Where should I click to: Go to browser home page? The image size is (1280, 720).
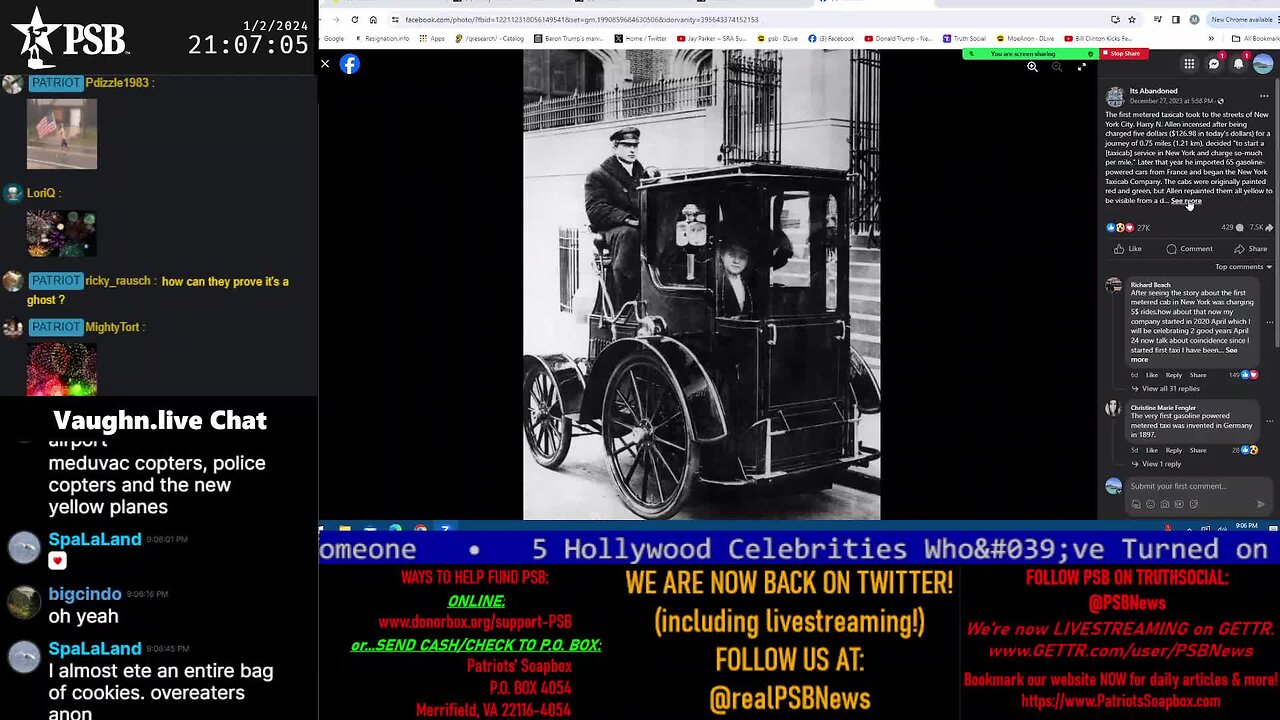(373, 19)
